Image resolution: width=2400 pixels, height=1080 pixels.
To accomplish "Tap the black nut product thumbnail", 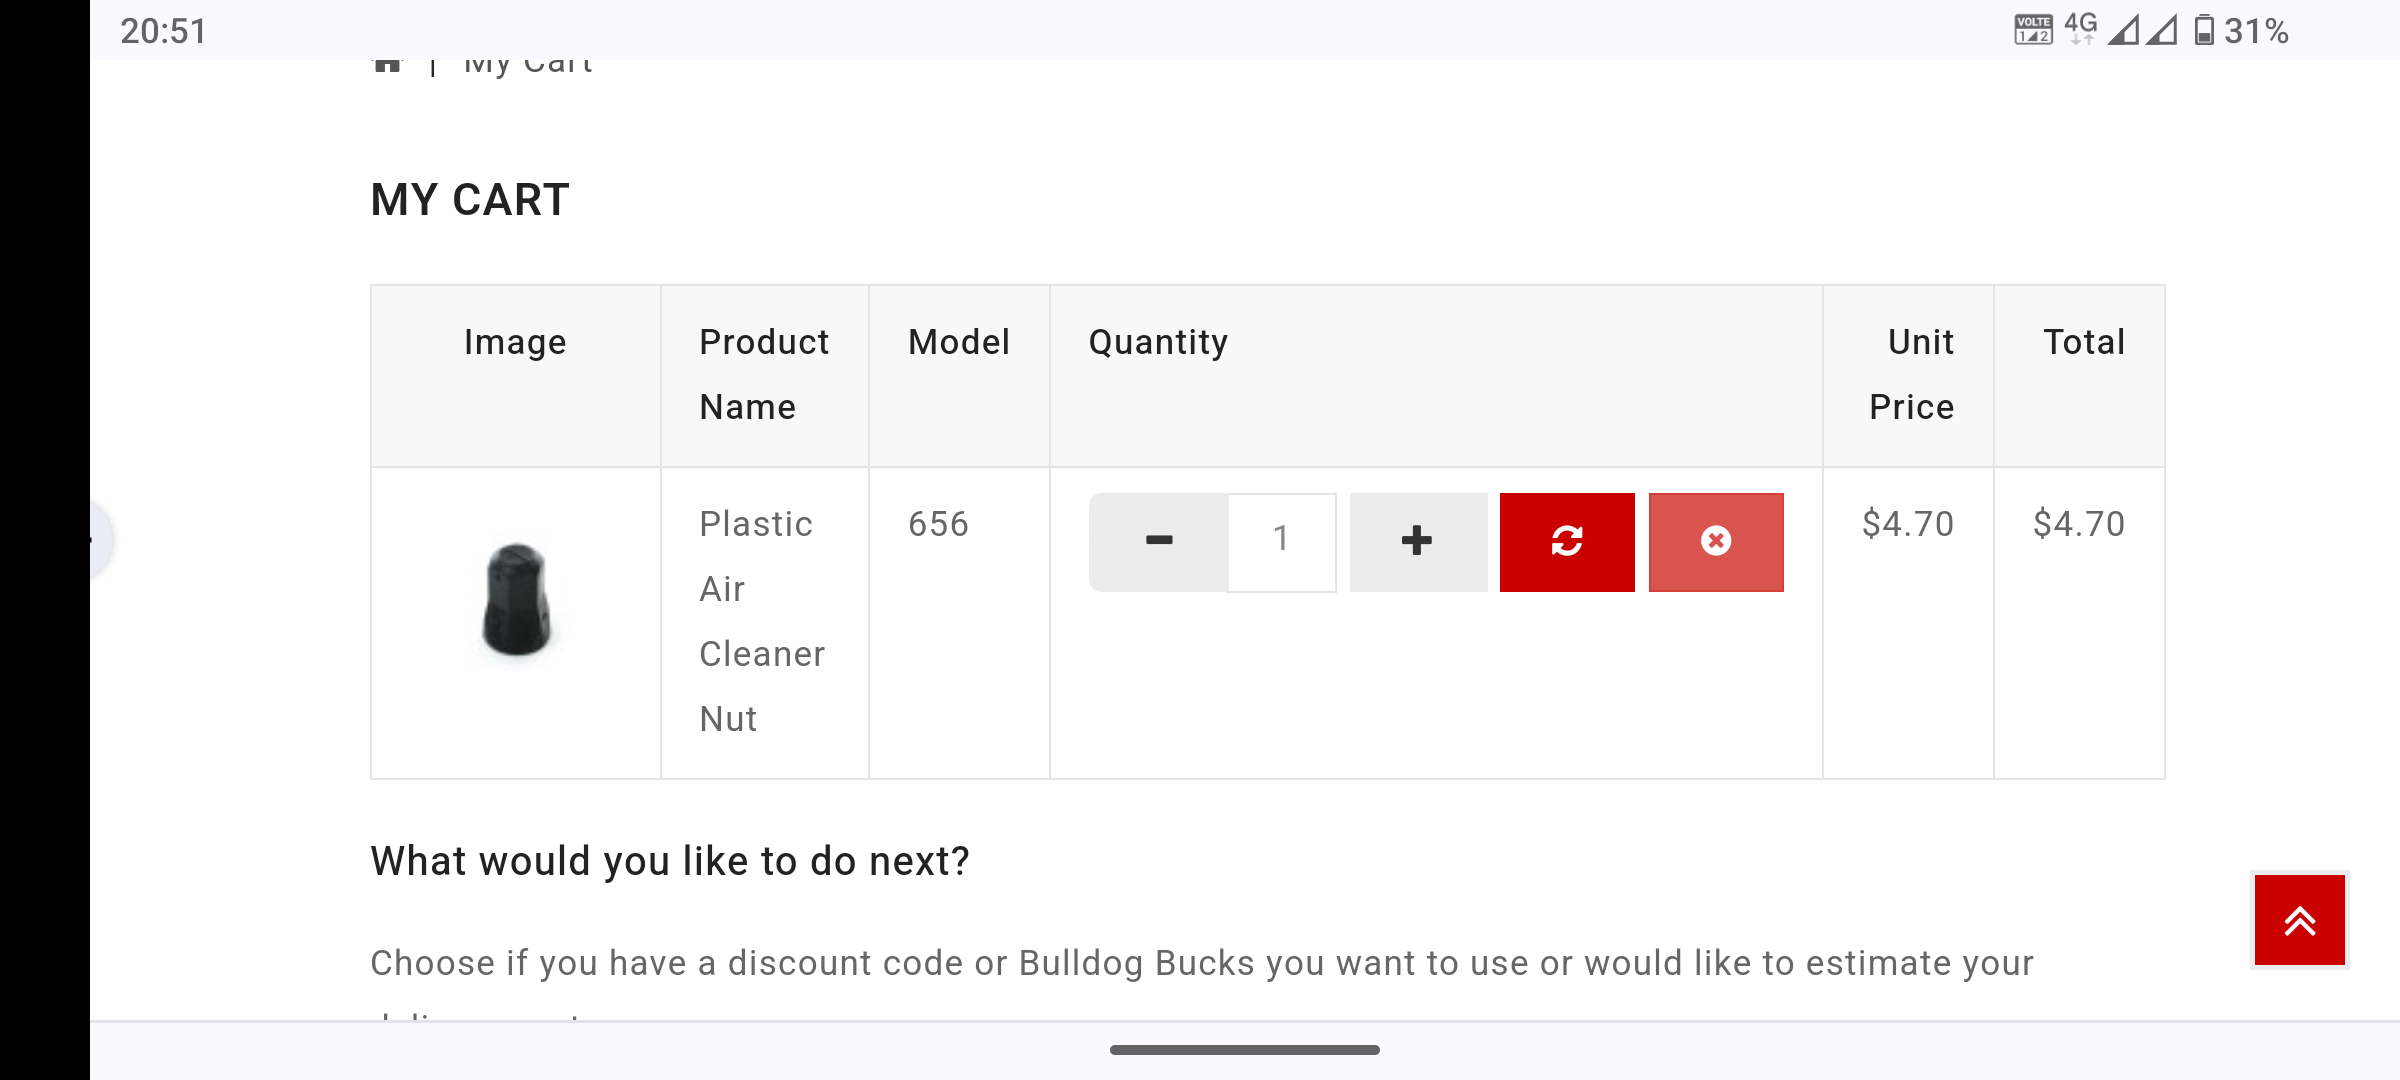I will pos(516,599).
